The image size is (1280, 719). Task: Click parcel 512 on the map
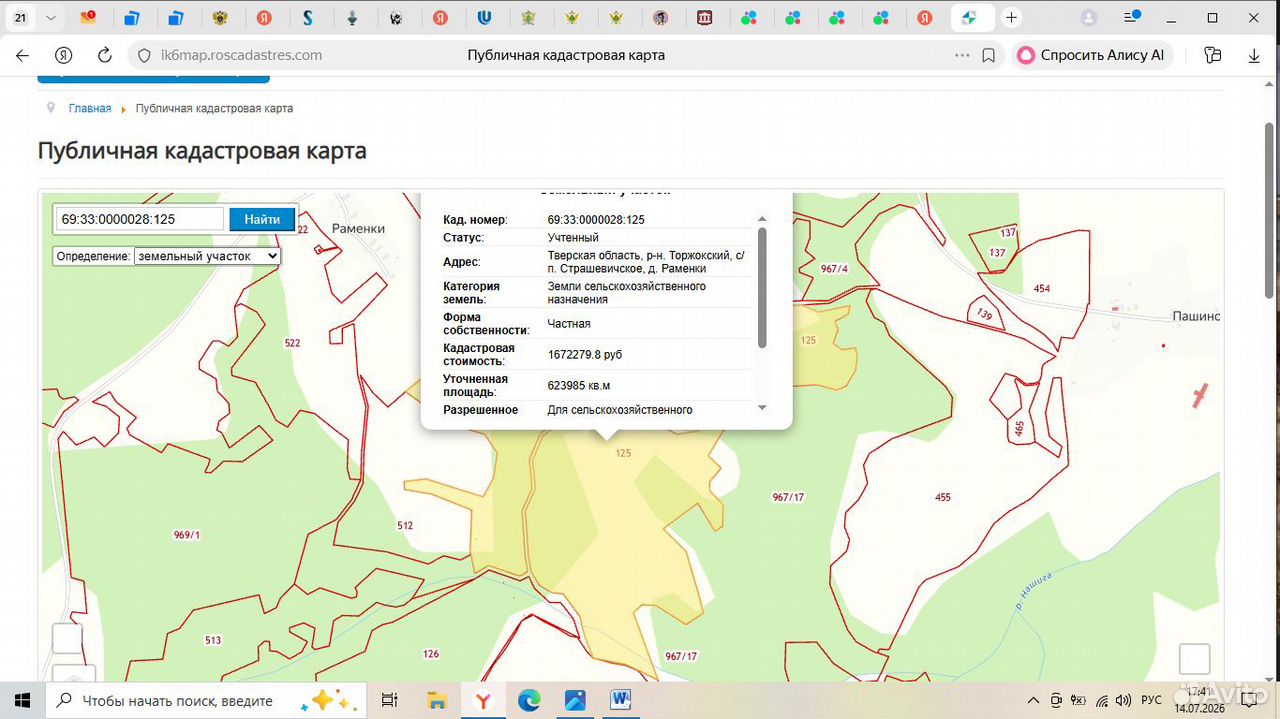click(405, 525)
